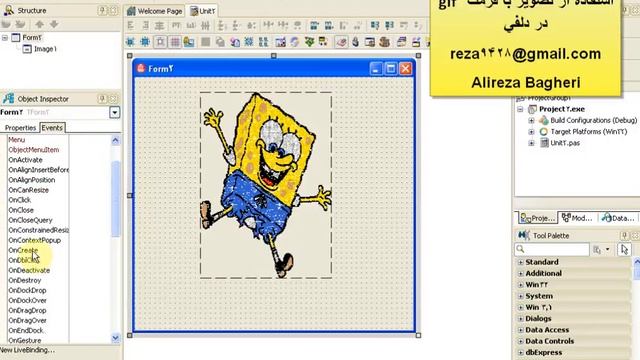The height and width of the screenshot is (360, 640).
Task: Select Image1 in the Structure tree
Action: point(45,49)
